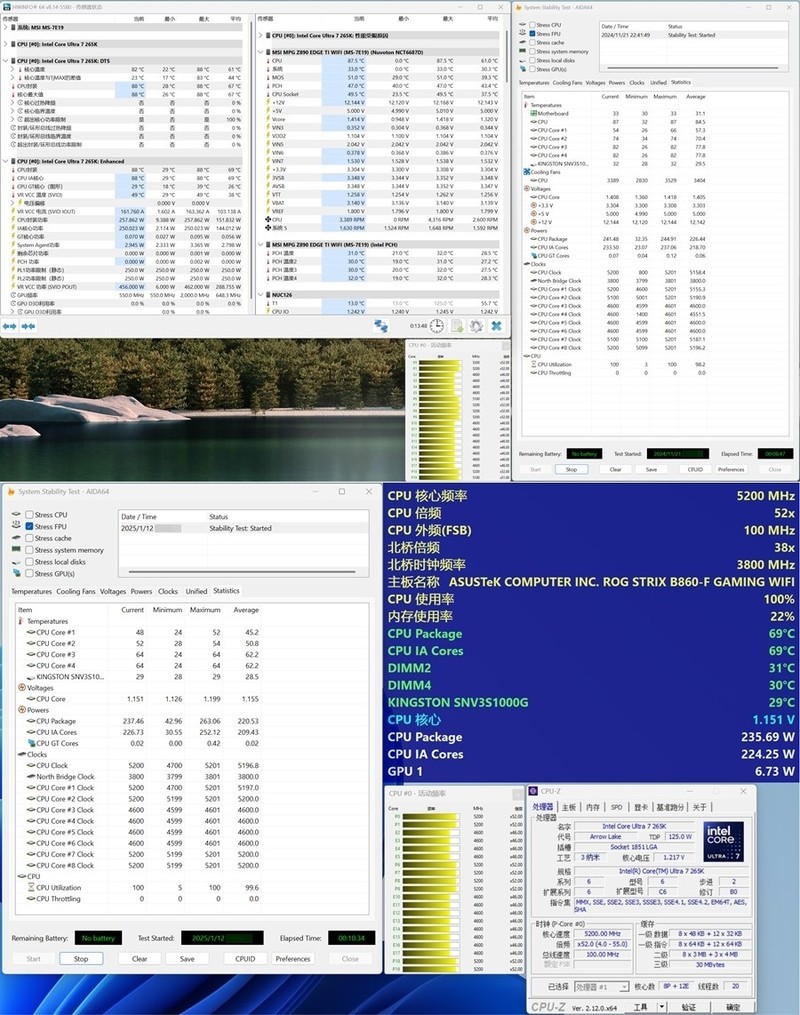
Task: Uncheck Stress FPU in lower AIDA64 window
Action: coord(29,527)
